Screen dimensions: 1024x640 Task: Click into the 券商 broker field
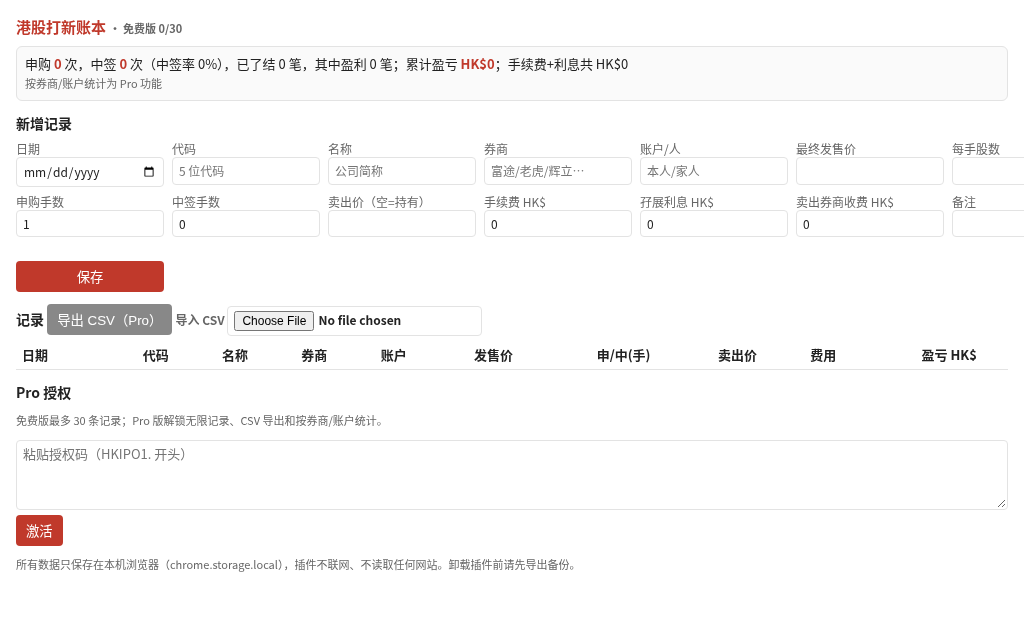[x=558, y=171]
